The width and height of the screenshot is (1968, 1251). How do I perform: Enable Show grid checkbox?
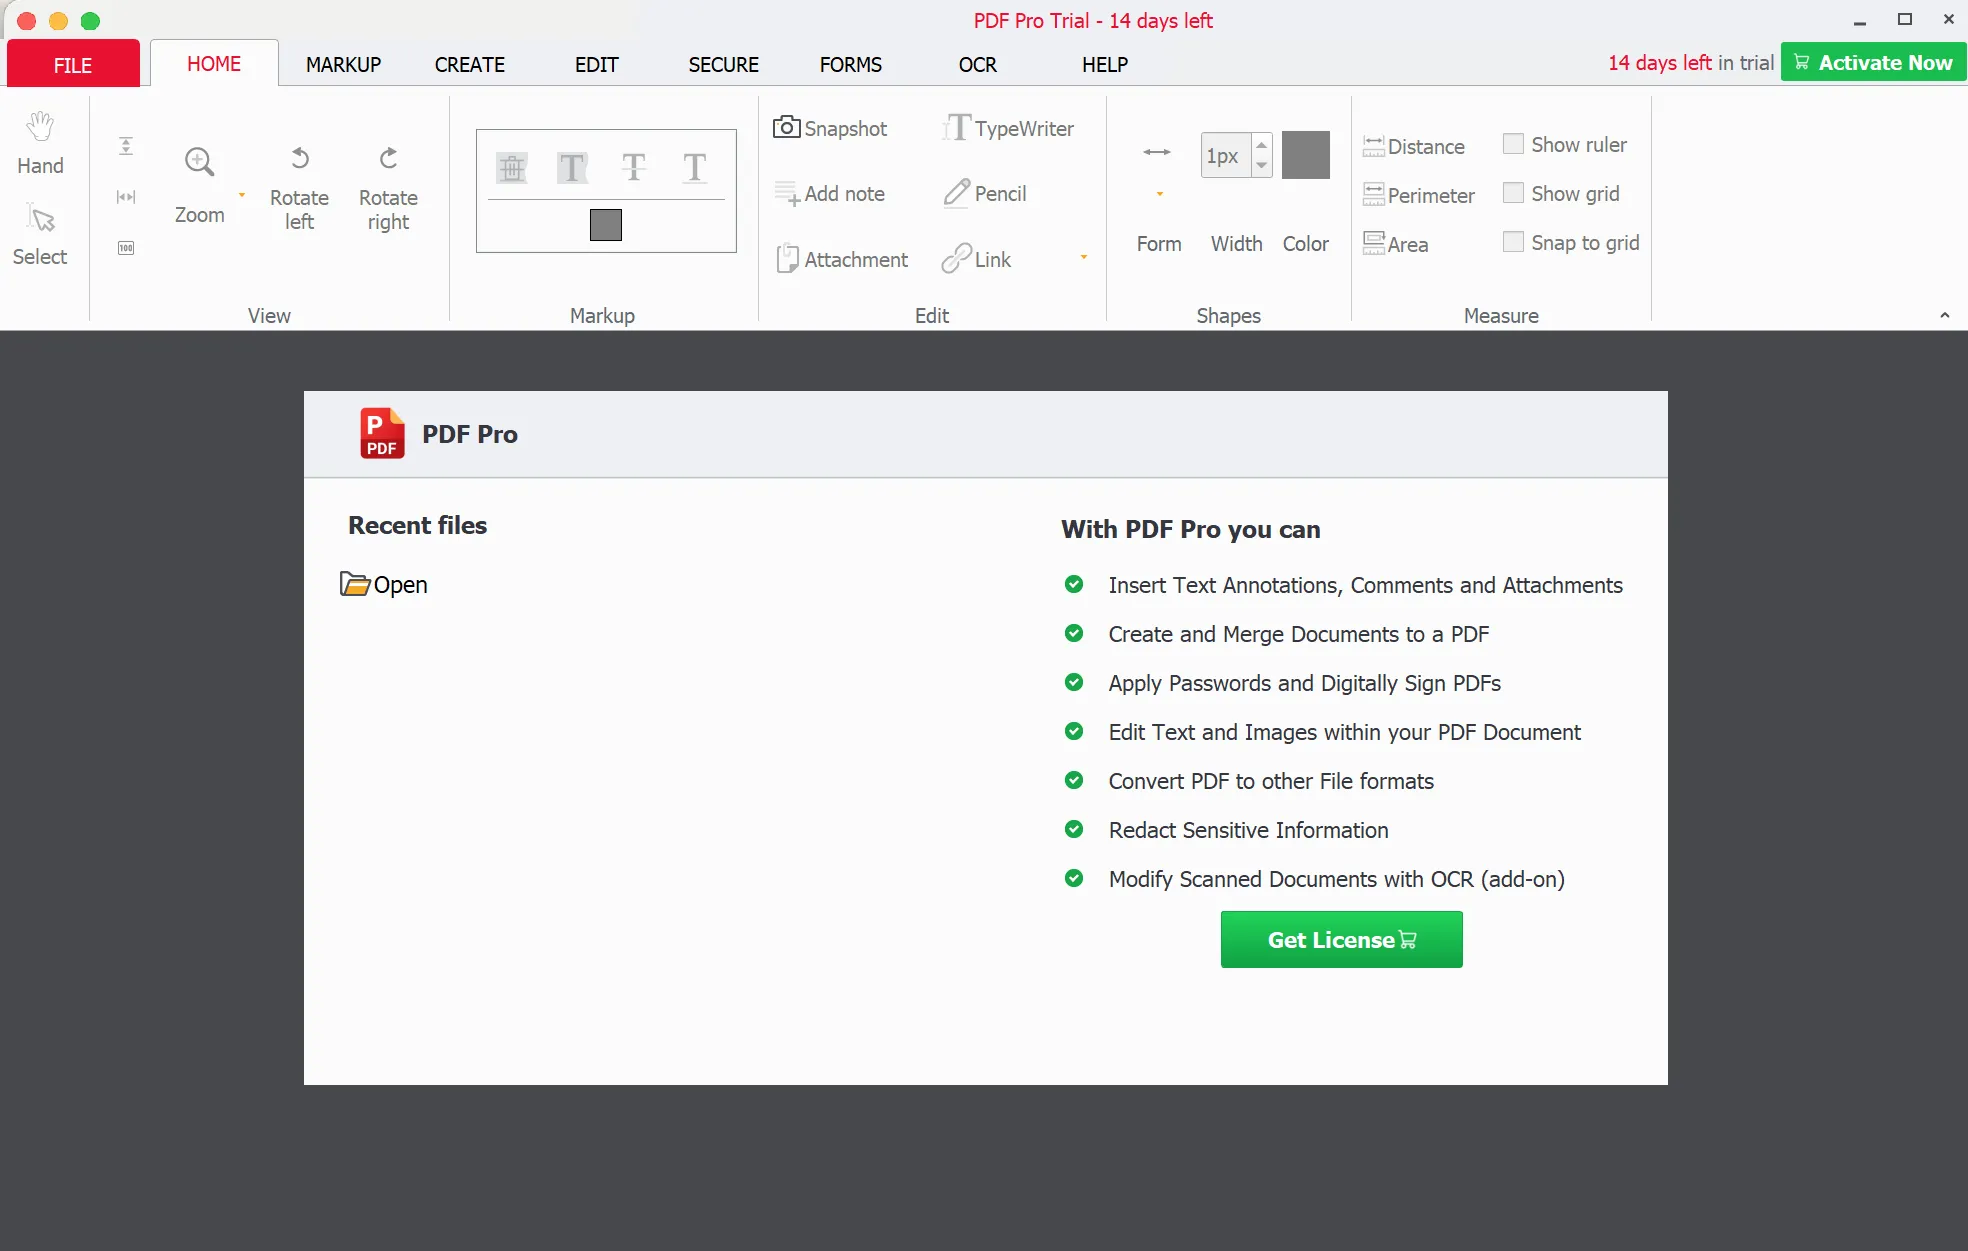coord(1514,194)
